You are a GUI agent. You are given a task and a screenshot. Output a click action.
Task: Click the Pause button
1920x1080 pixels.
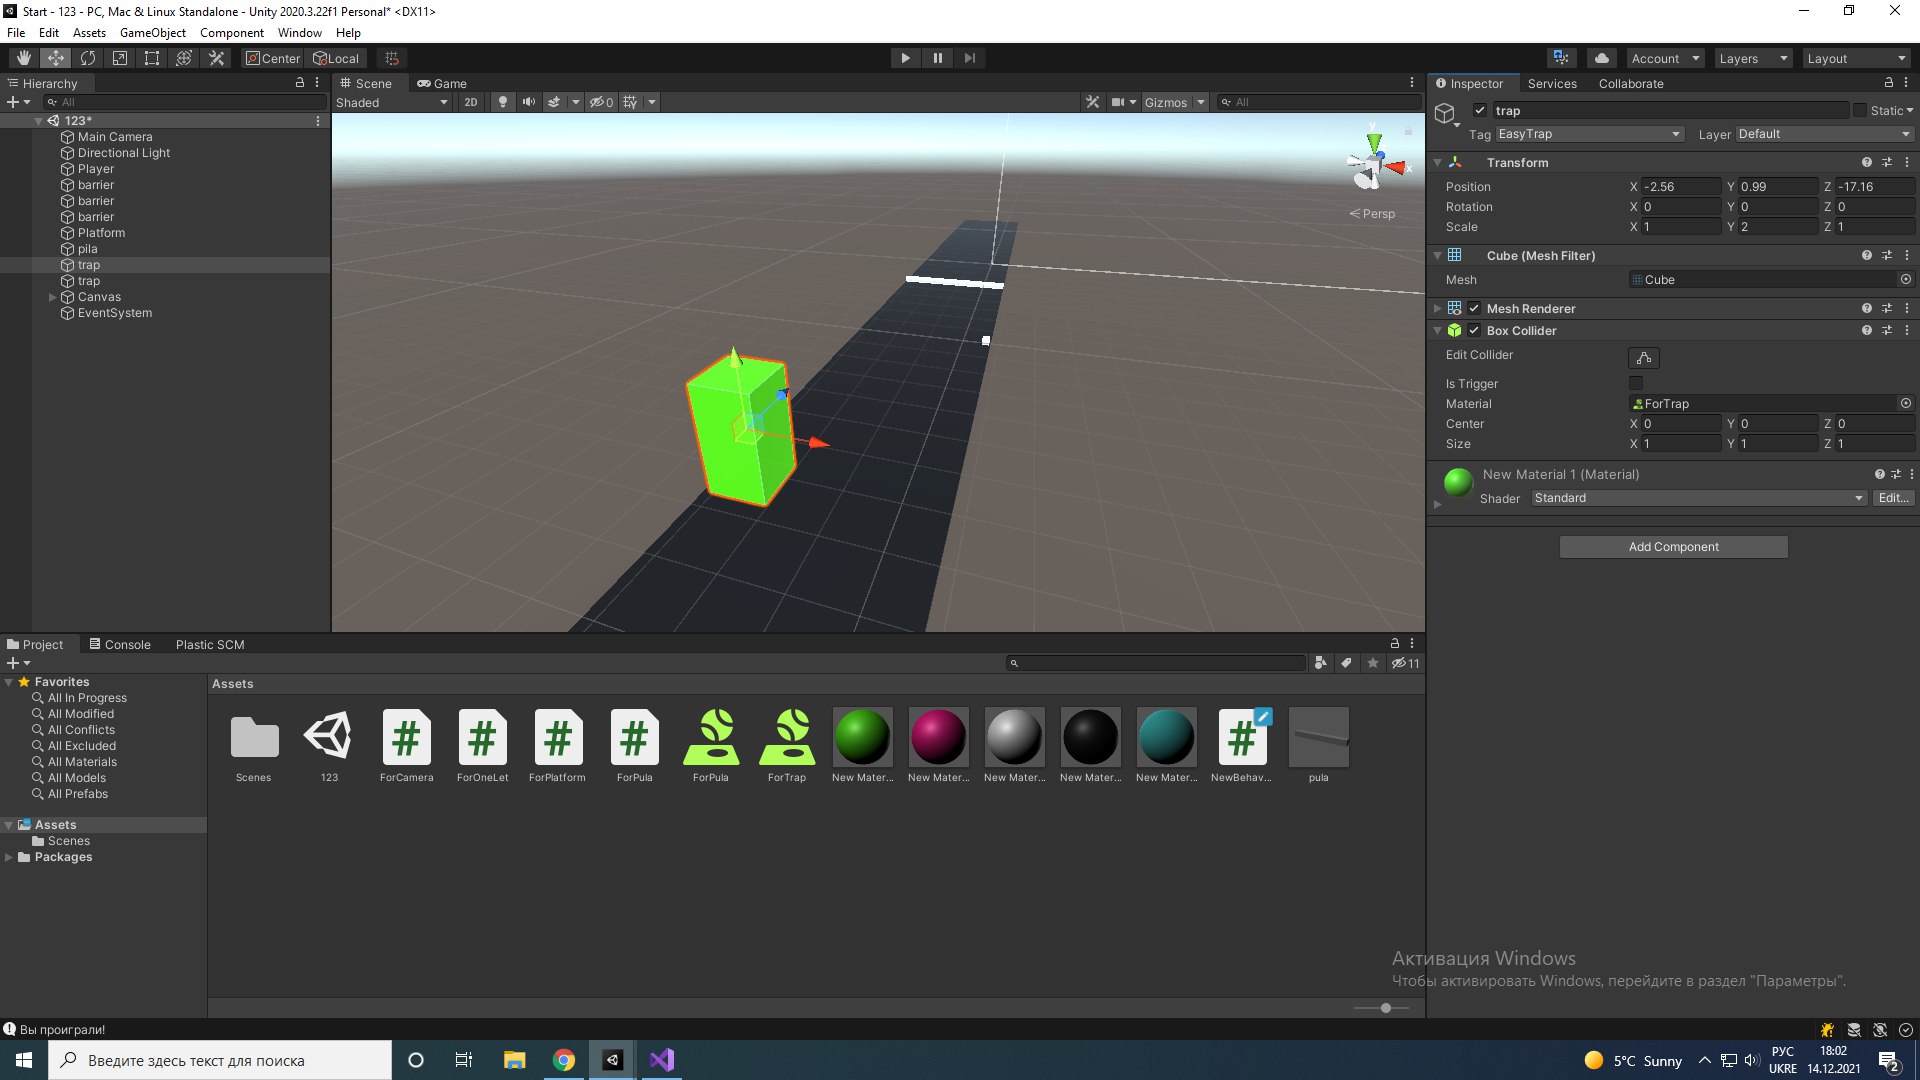coord(937,58)
